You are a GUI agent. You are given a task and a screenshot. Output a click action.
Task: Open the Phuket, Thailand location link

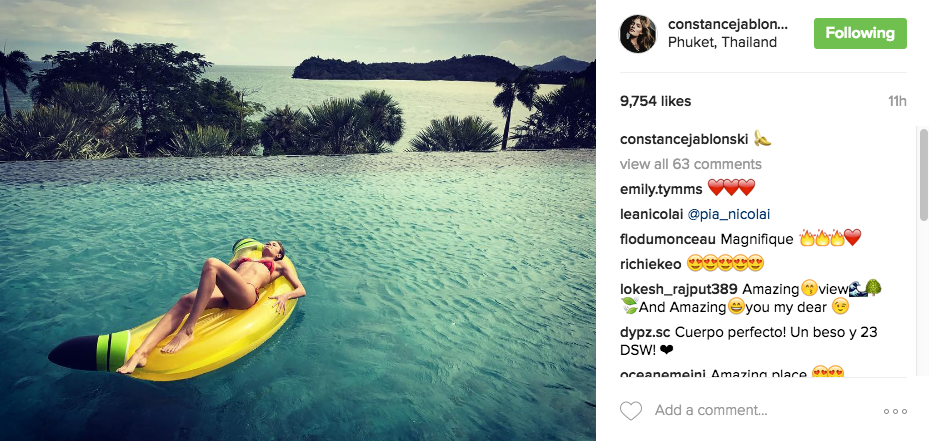pyautogui.click(x=722, y=43)
